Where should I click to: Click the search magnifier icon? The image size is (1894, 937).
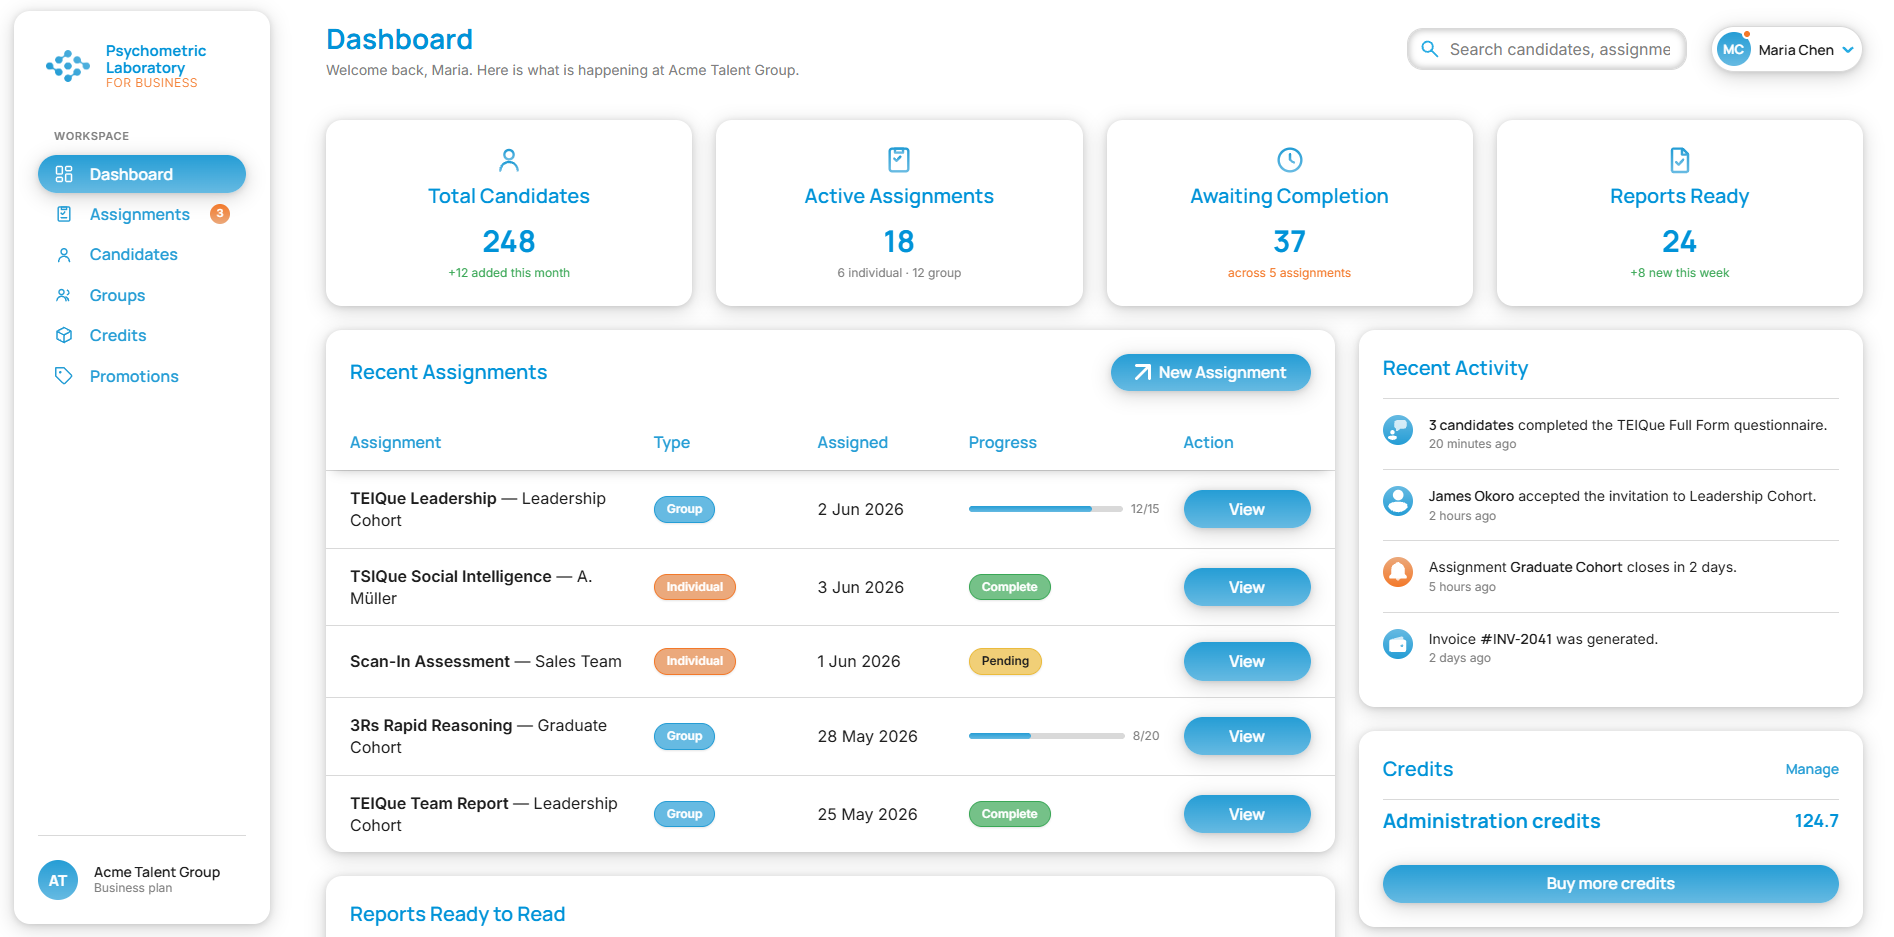[x=1430, y=49]
